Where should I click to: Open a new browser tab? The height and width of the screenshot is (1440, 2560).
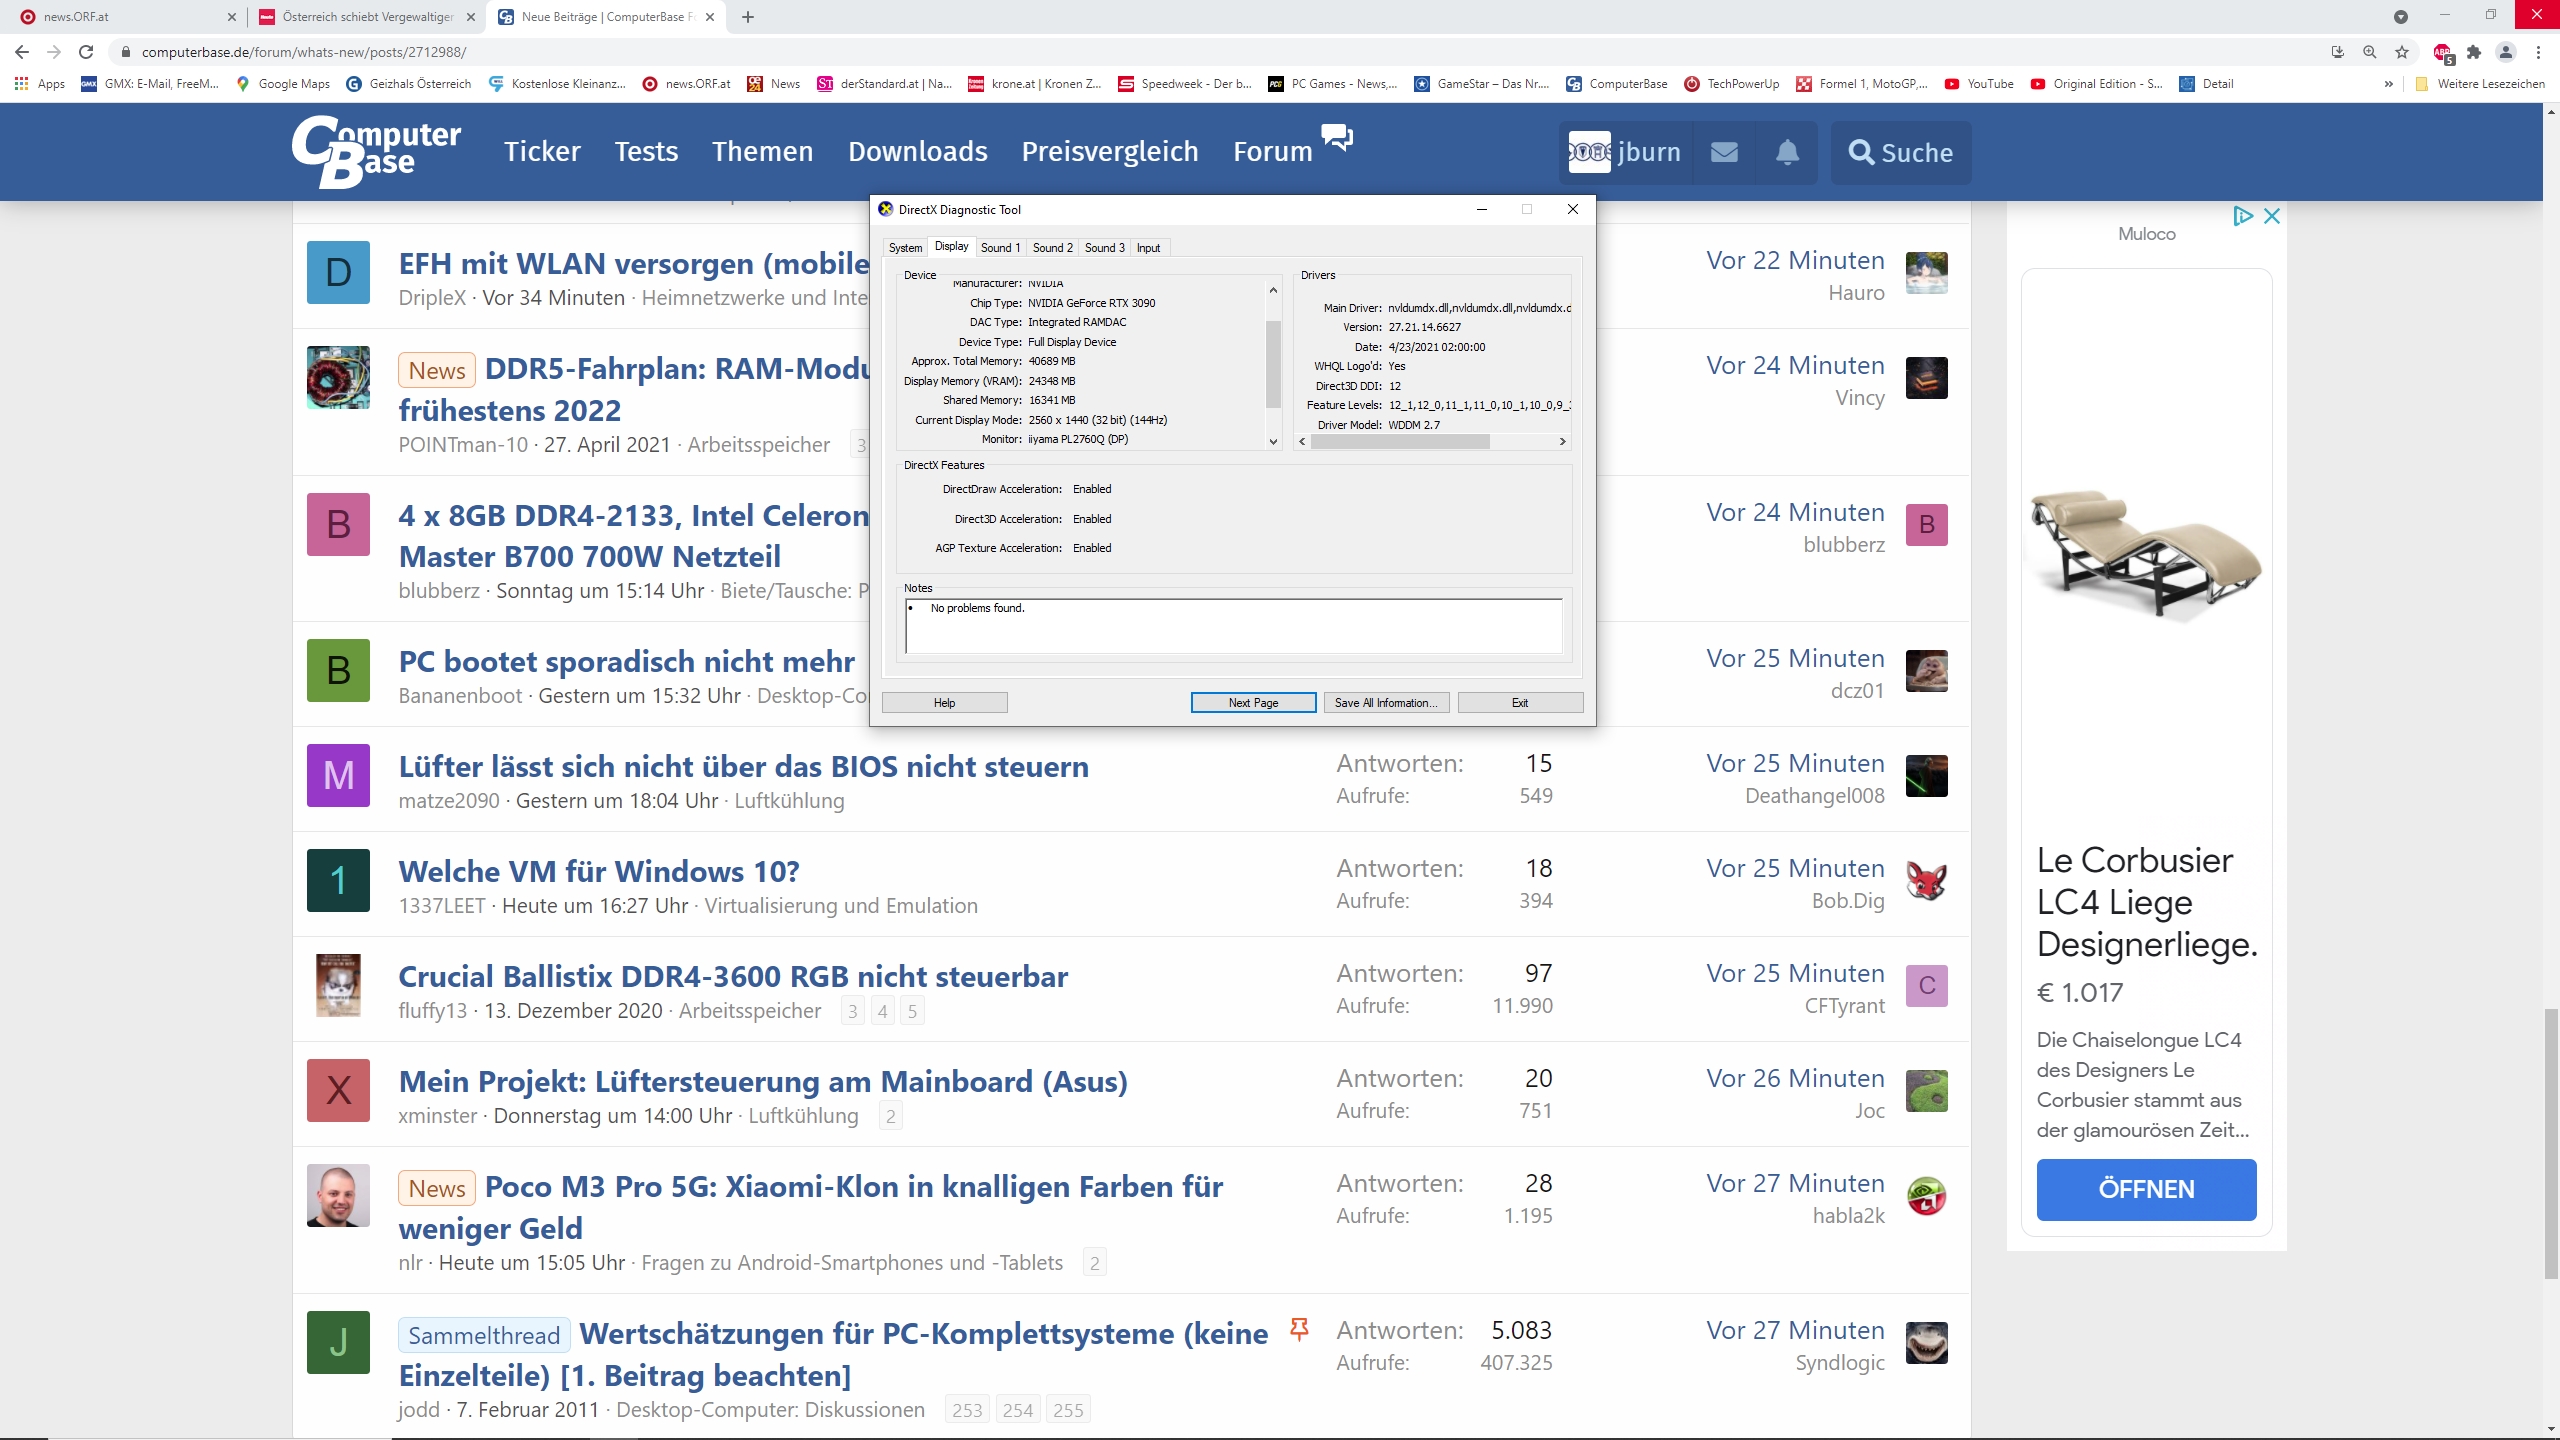(748, 17)
